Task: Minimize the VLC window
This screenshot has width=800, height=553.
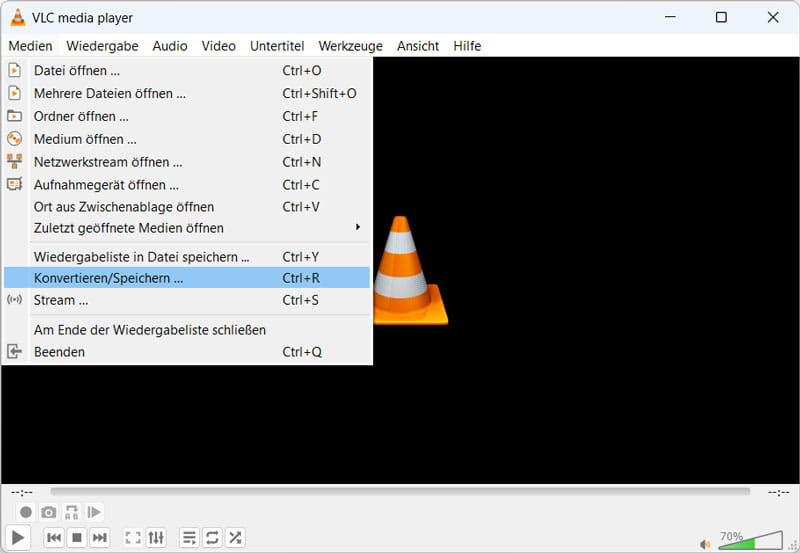Action: click(670, 17)
